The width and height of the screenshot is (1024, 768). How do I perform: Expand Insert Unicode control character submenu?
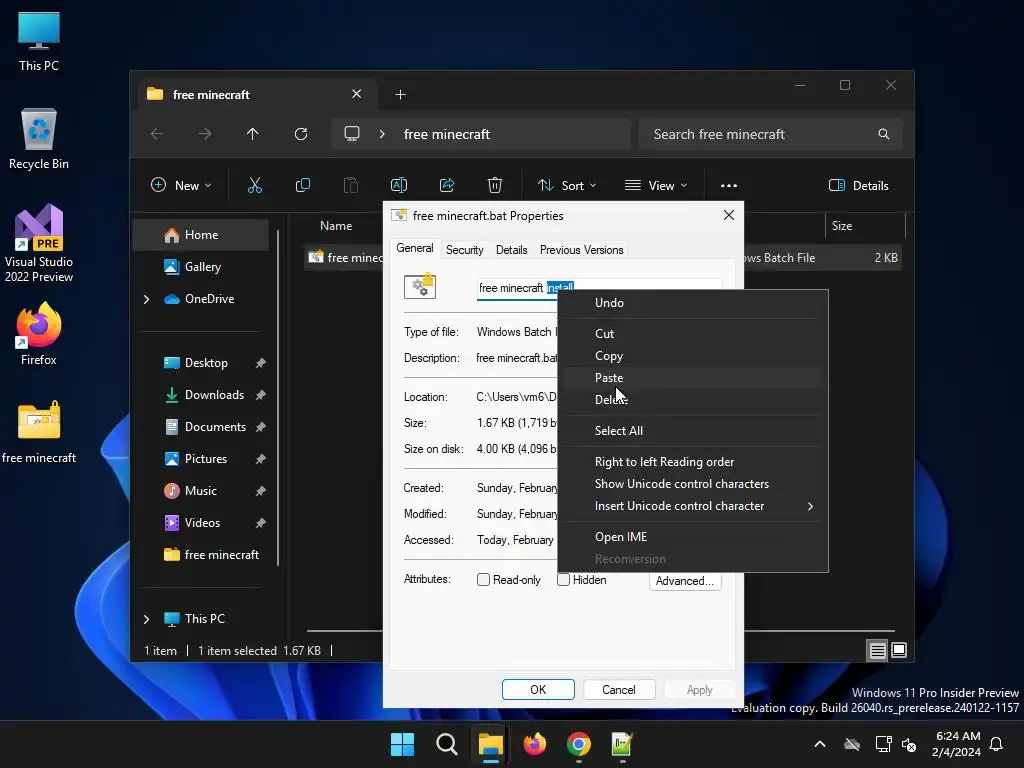coord(692,506)
